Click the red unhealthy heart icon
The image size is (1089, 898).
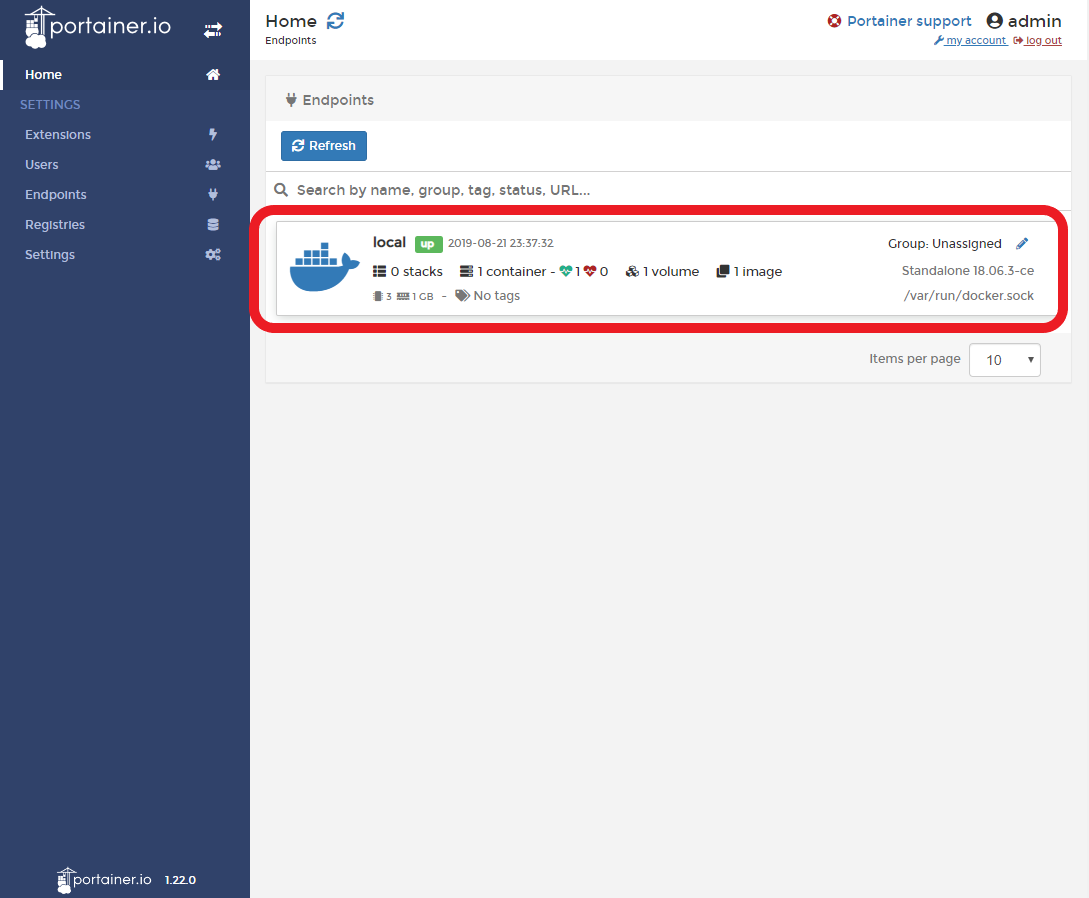pyautogui.click(x=590, y=271)
